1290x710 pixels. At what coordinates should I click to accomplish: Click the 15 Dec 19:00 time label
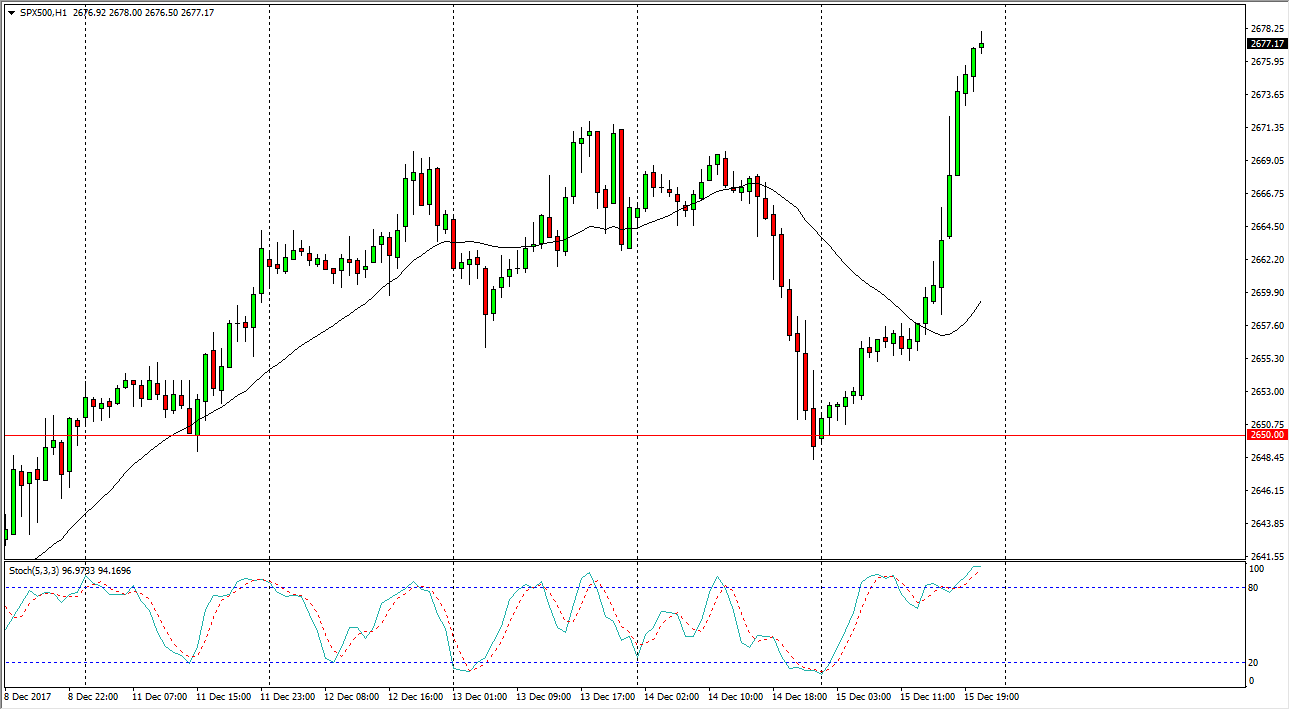click(x=991, y=696)
